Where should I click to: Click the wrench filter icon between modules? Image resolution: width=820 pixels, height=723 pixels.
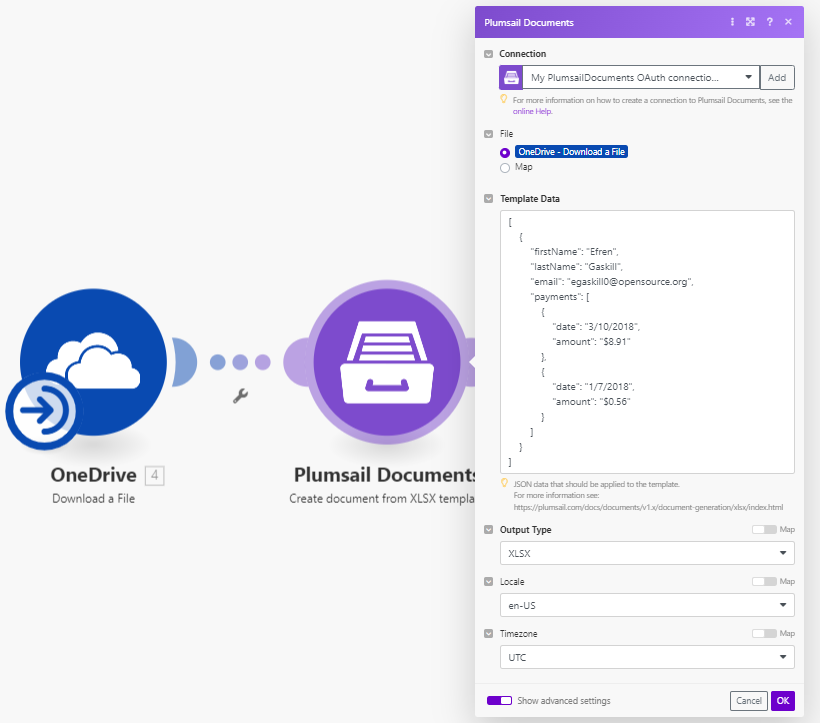[240, 396]
